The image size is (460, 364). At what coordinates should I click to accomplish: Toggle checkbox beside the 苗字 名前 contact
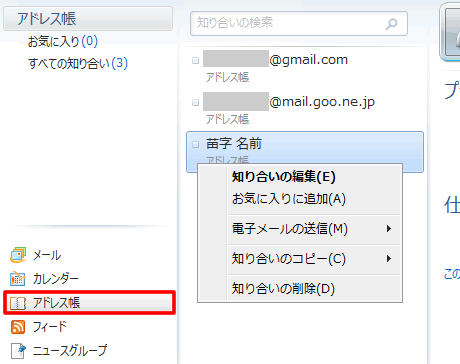tap(196, 144)
